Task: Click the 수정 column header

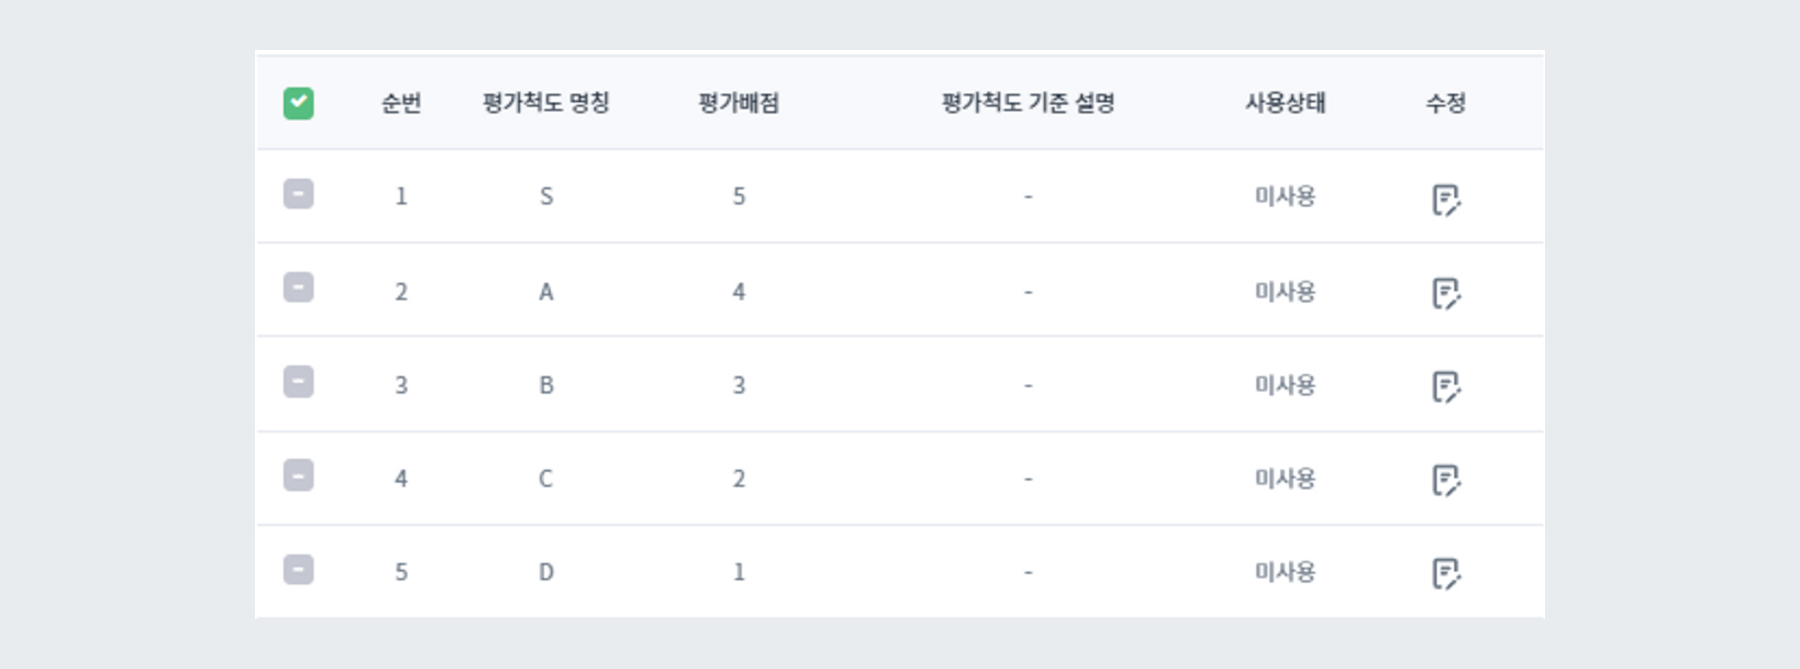Action: (1446, 102)
